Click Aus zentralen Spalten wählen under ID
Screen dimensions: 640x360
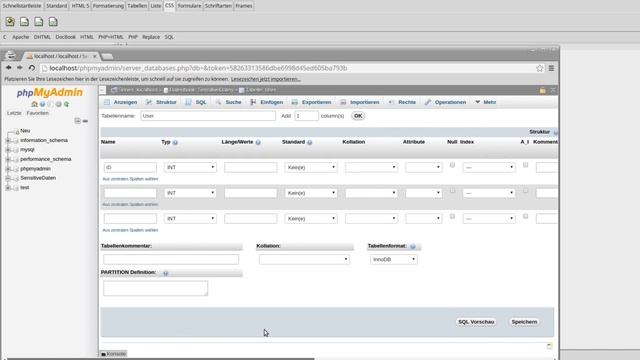tap(130, 179)
